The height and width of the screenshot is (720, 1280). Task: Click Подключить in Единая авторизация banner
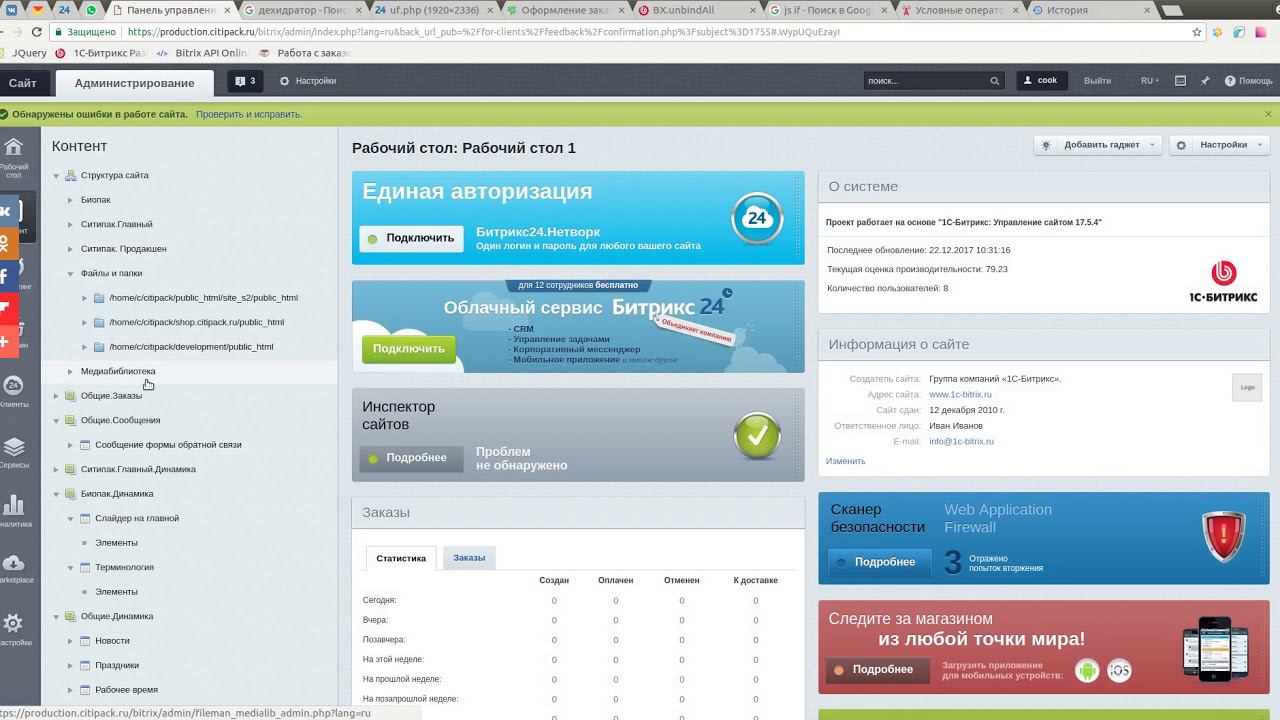[411, 239]
